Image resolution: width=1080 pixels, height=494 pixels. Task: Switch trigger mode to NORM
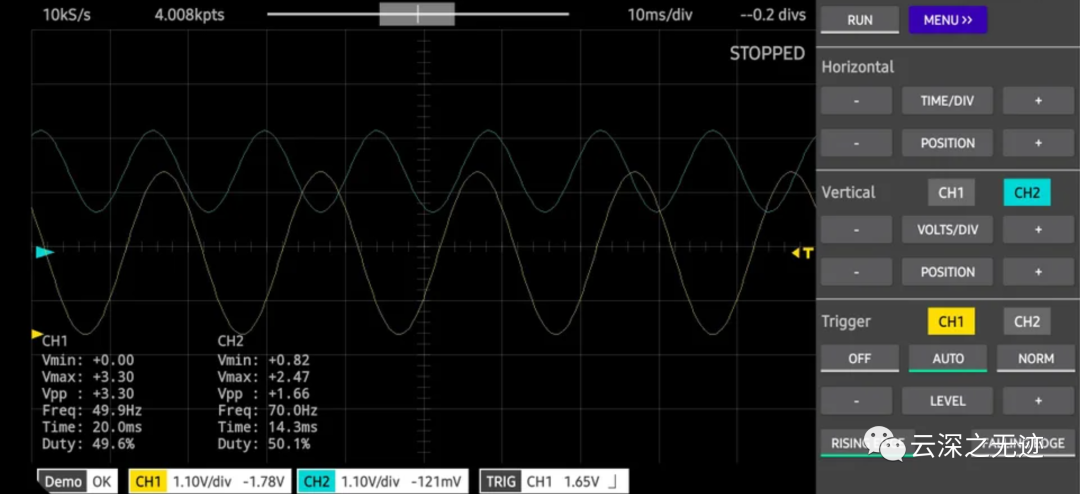(1036, 358)
